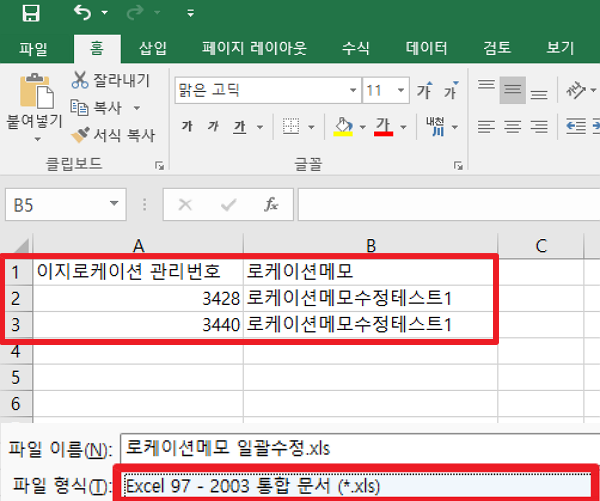Expand the 붙여넣기 options arrow
Screen dimensions: 600x501
click(x=37, y=139)
